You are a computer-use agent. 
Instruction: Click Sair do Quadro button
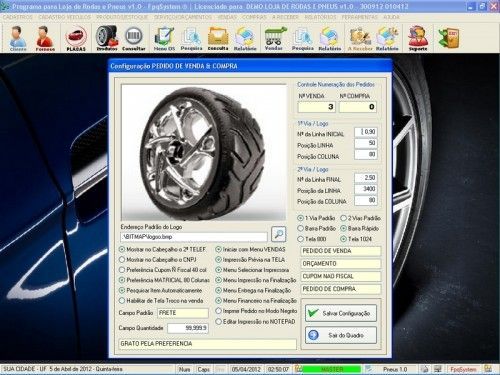coord(341,335)
